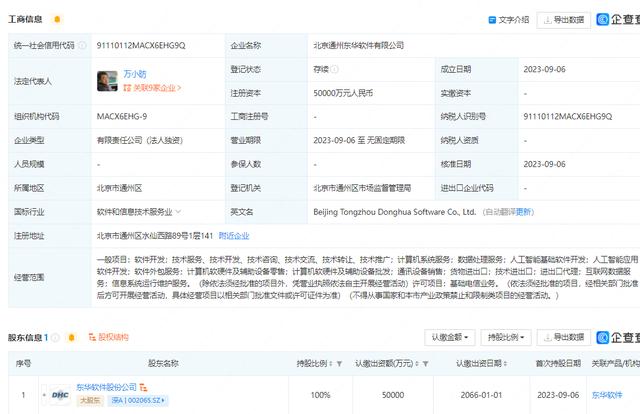The width and height of the screenshot is (640, 414).
Task: Expand the 深A | 002065.SZ stock tag
Action: click(x=138, y=401)
